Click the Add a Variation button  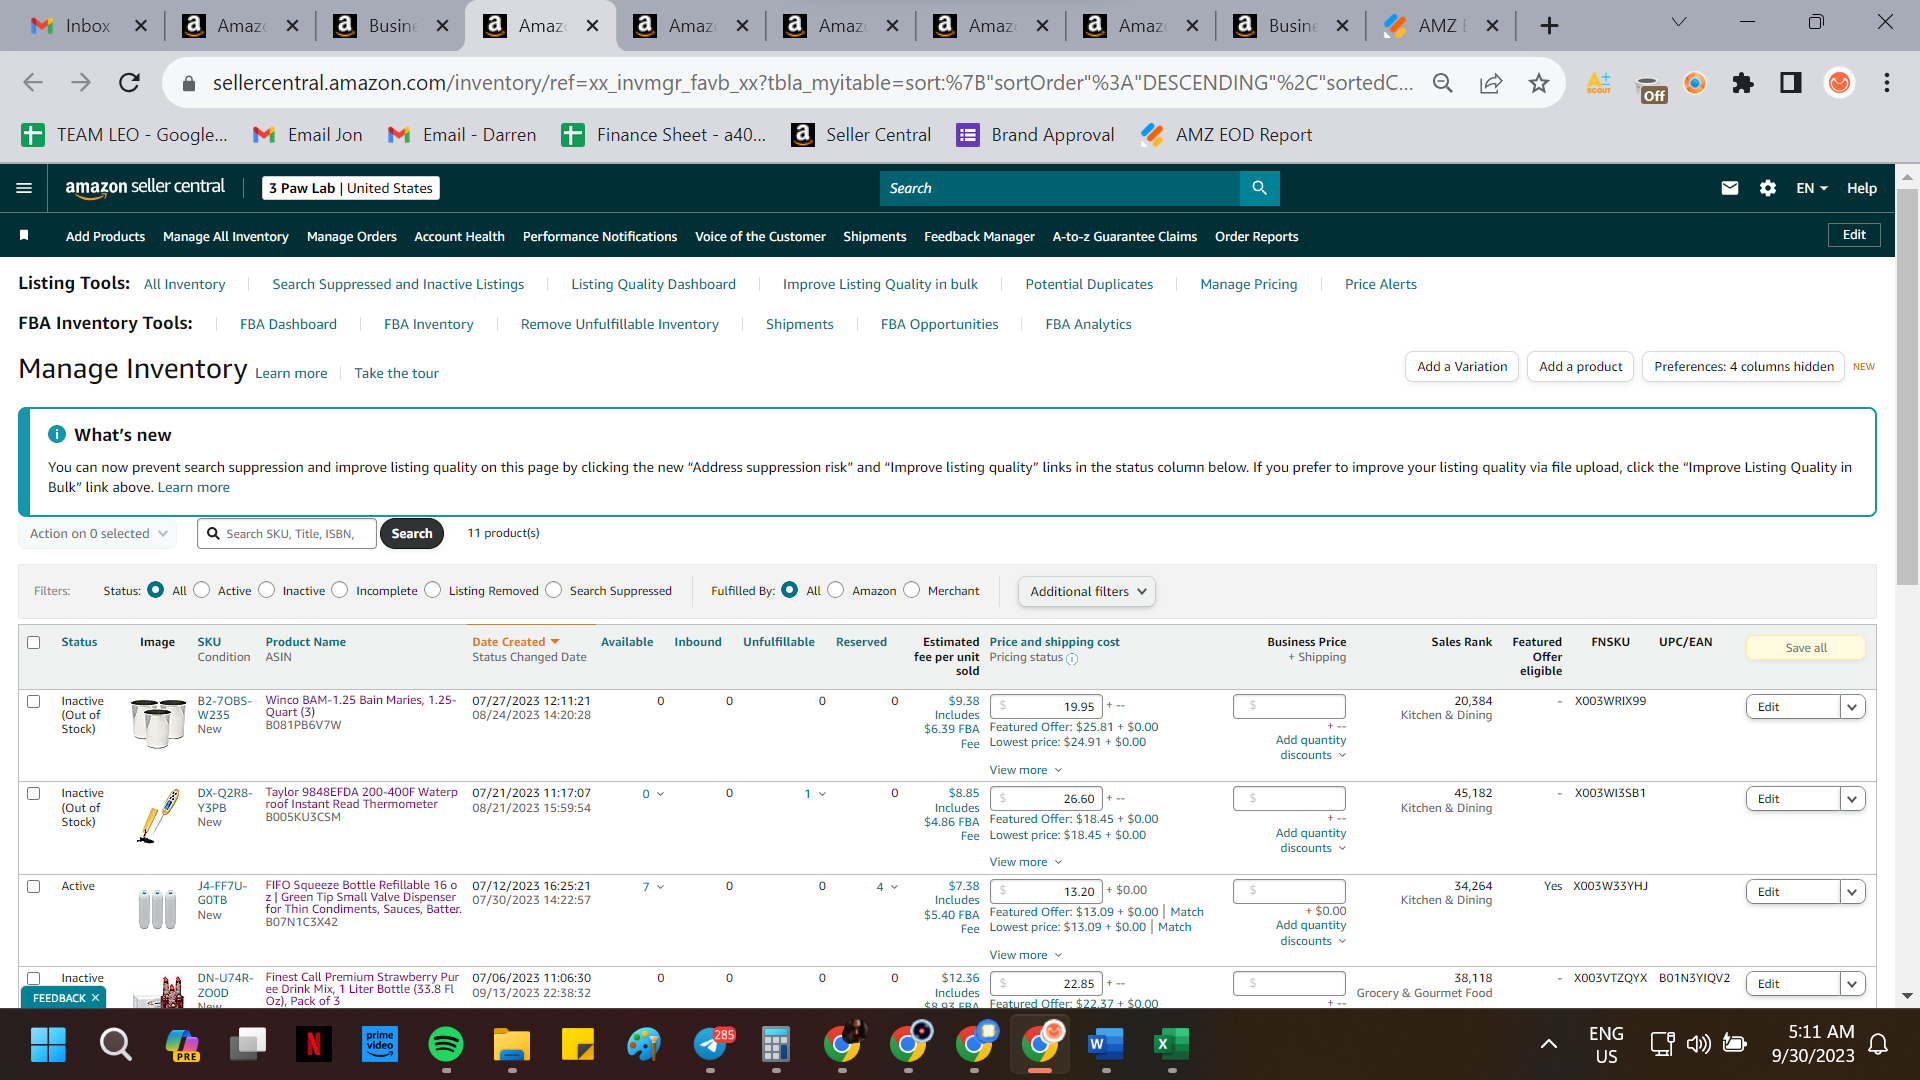click(x=1462, y=367)
